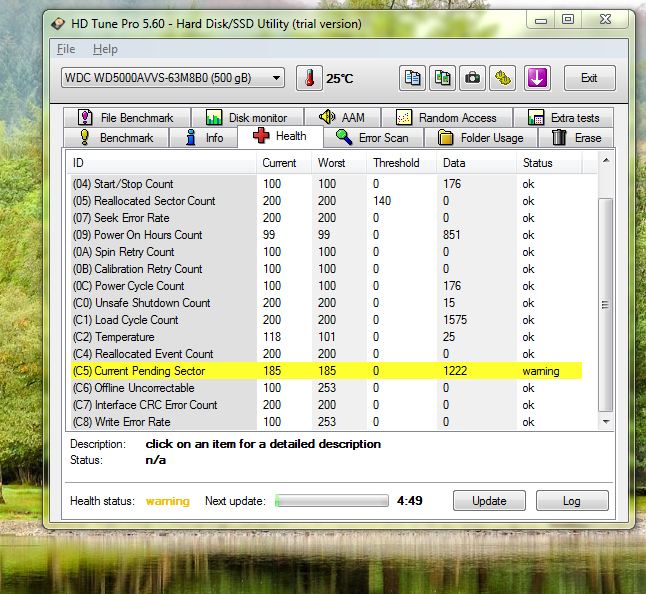Select the (C8) Write Error Rate row

[325, 422]
